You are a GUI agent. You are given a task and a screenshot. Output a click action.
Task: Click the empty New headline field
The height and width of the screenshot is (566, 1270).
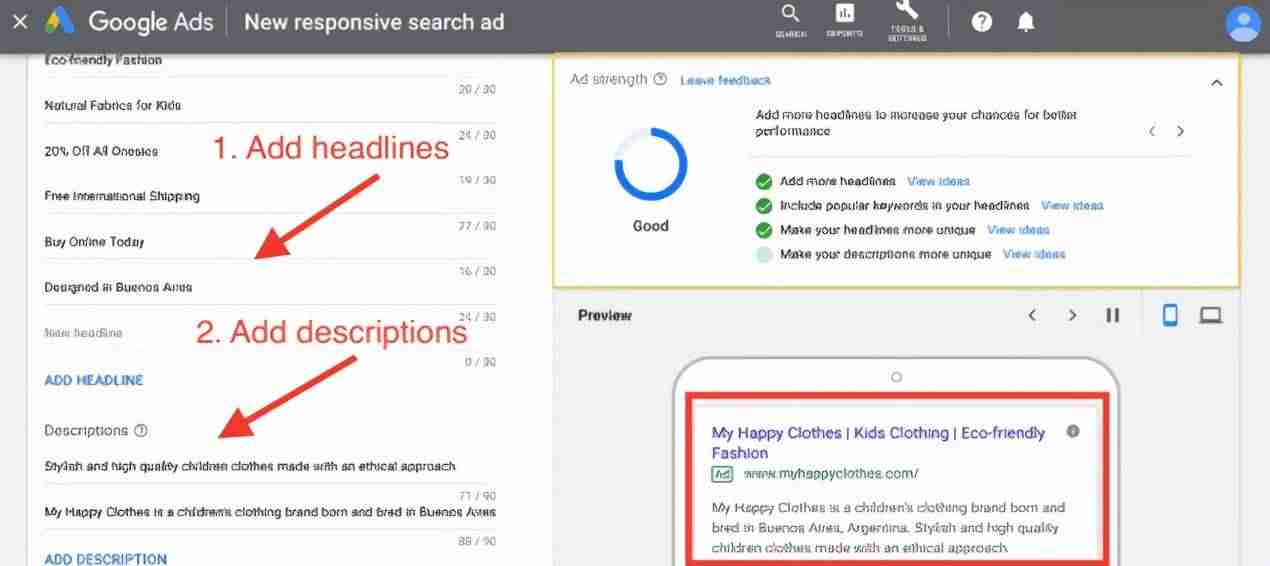(270, 333)
